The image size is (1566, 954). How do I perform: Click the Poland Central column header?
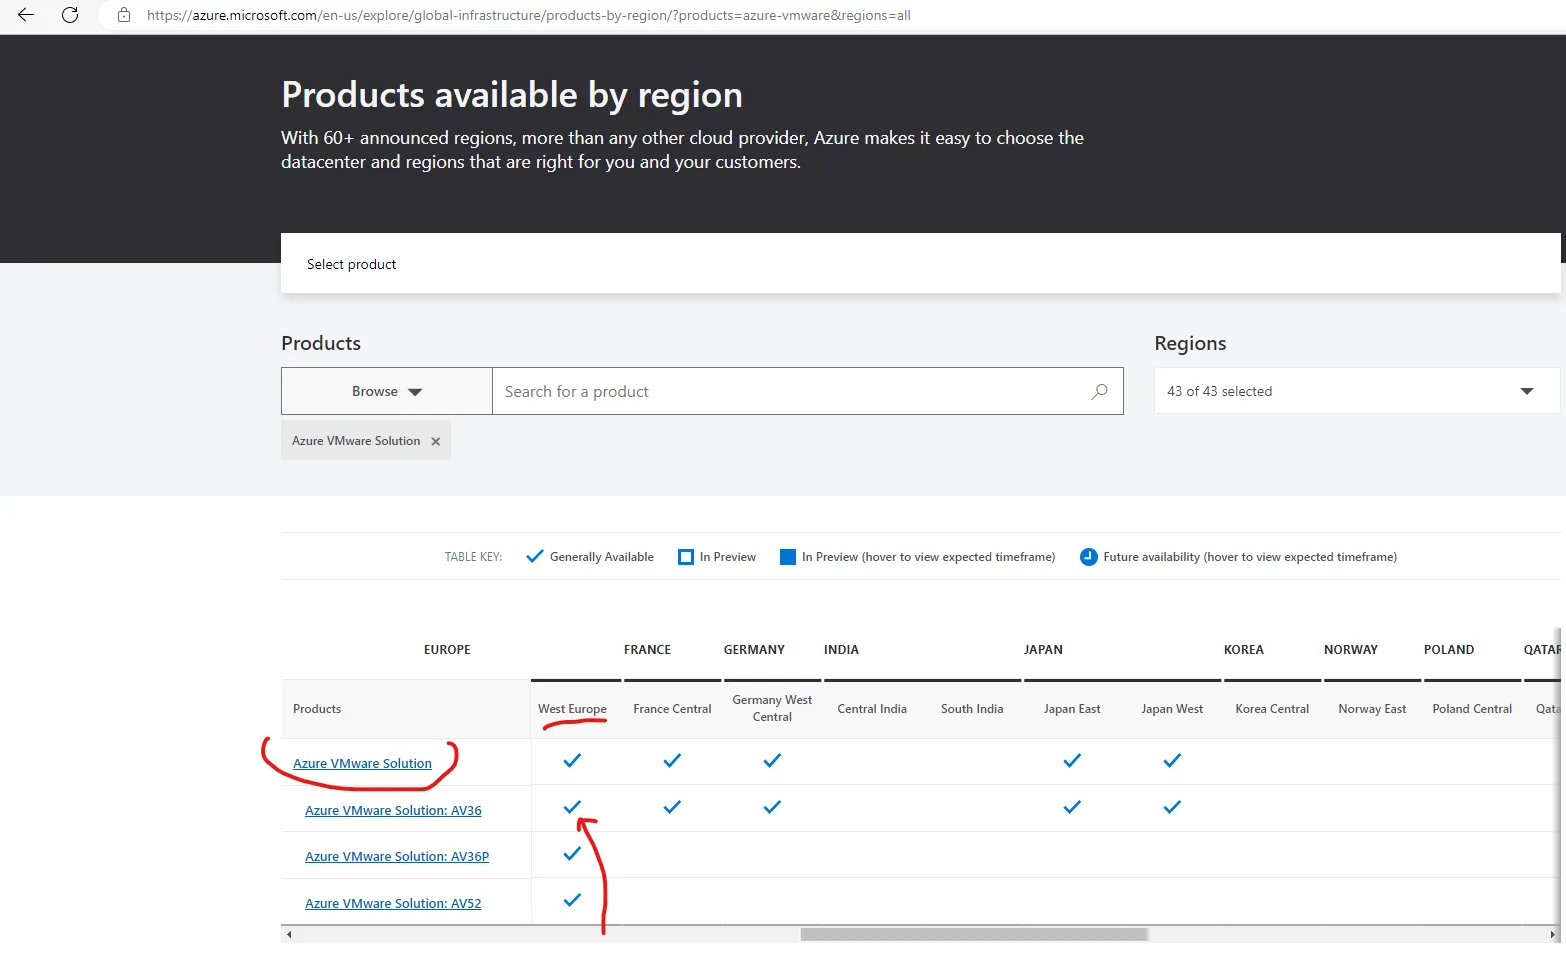pos(1472,709)
